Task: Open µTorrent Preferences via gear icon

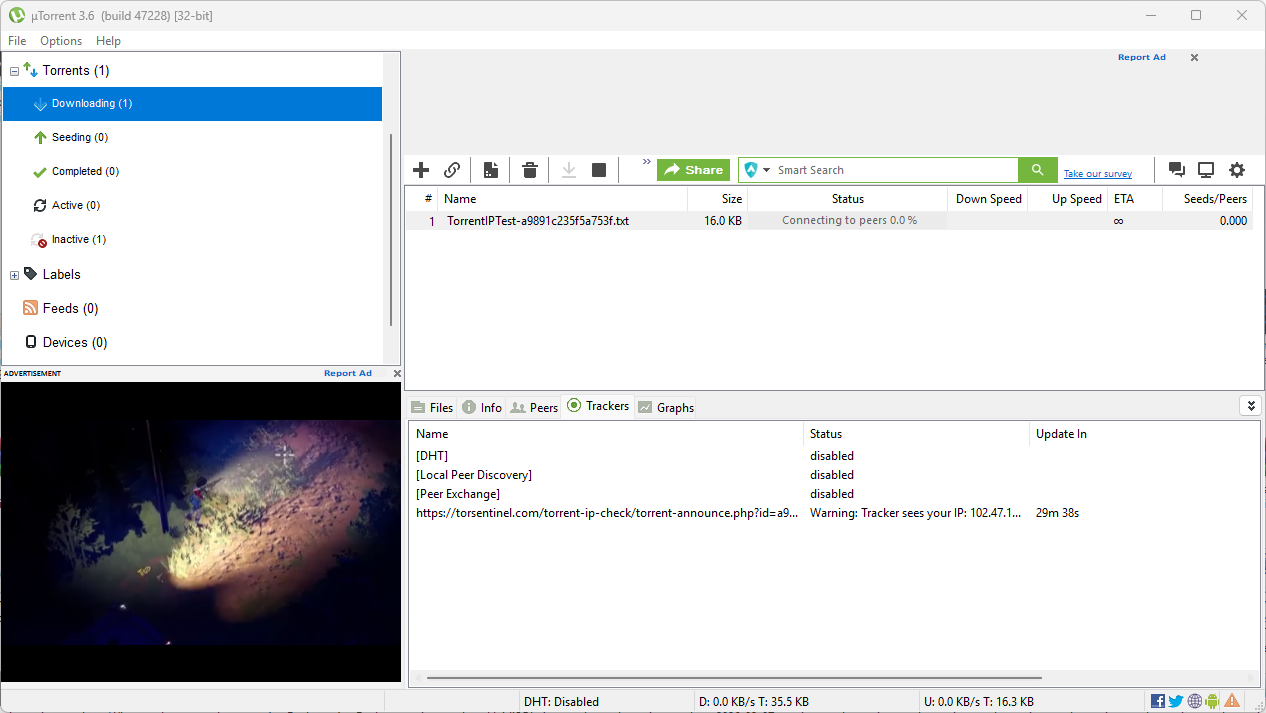Action: [x=1237, y=169]
